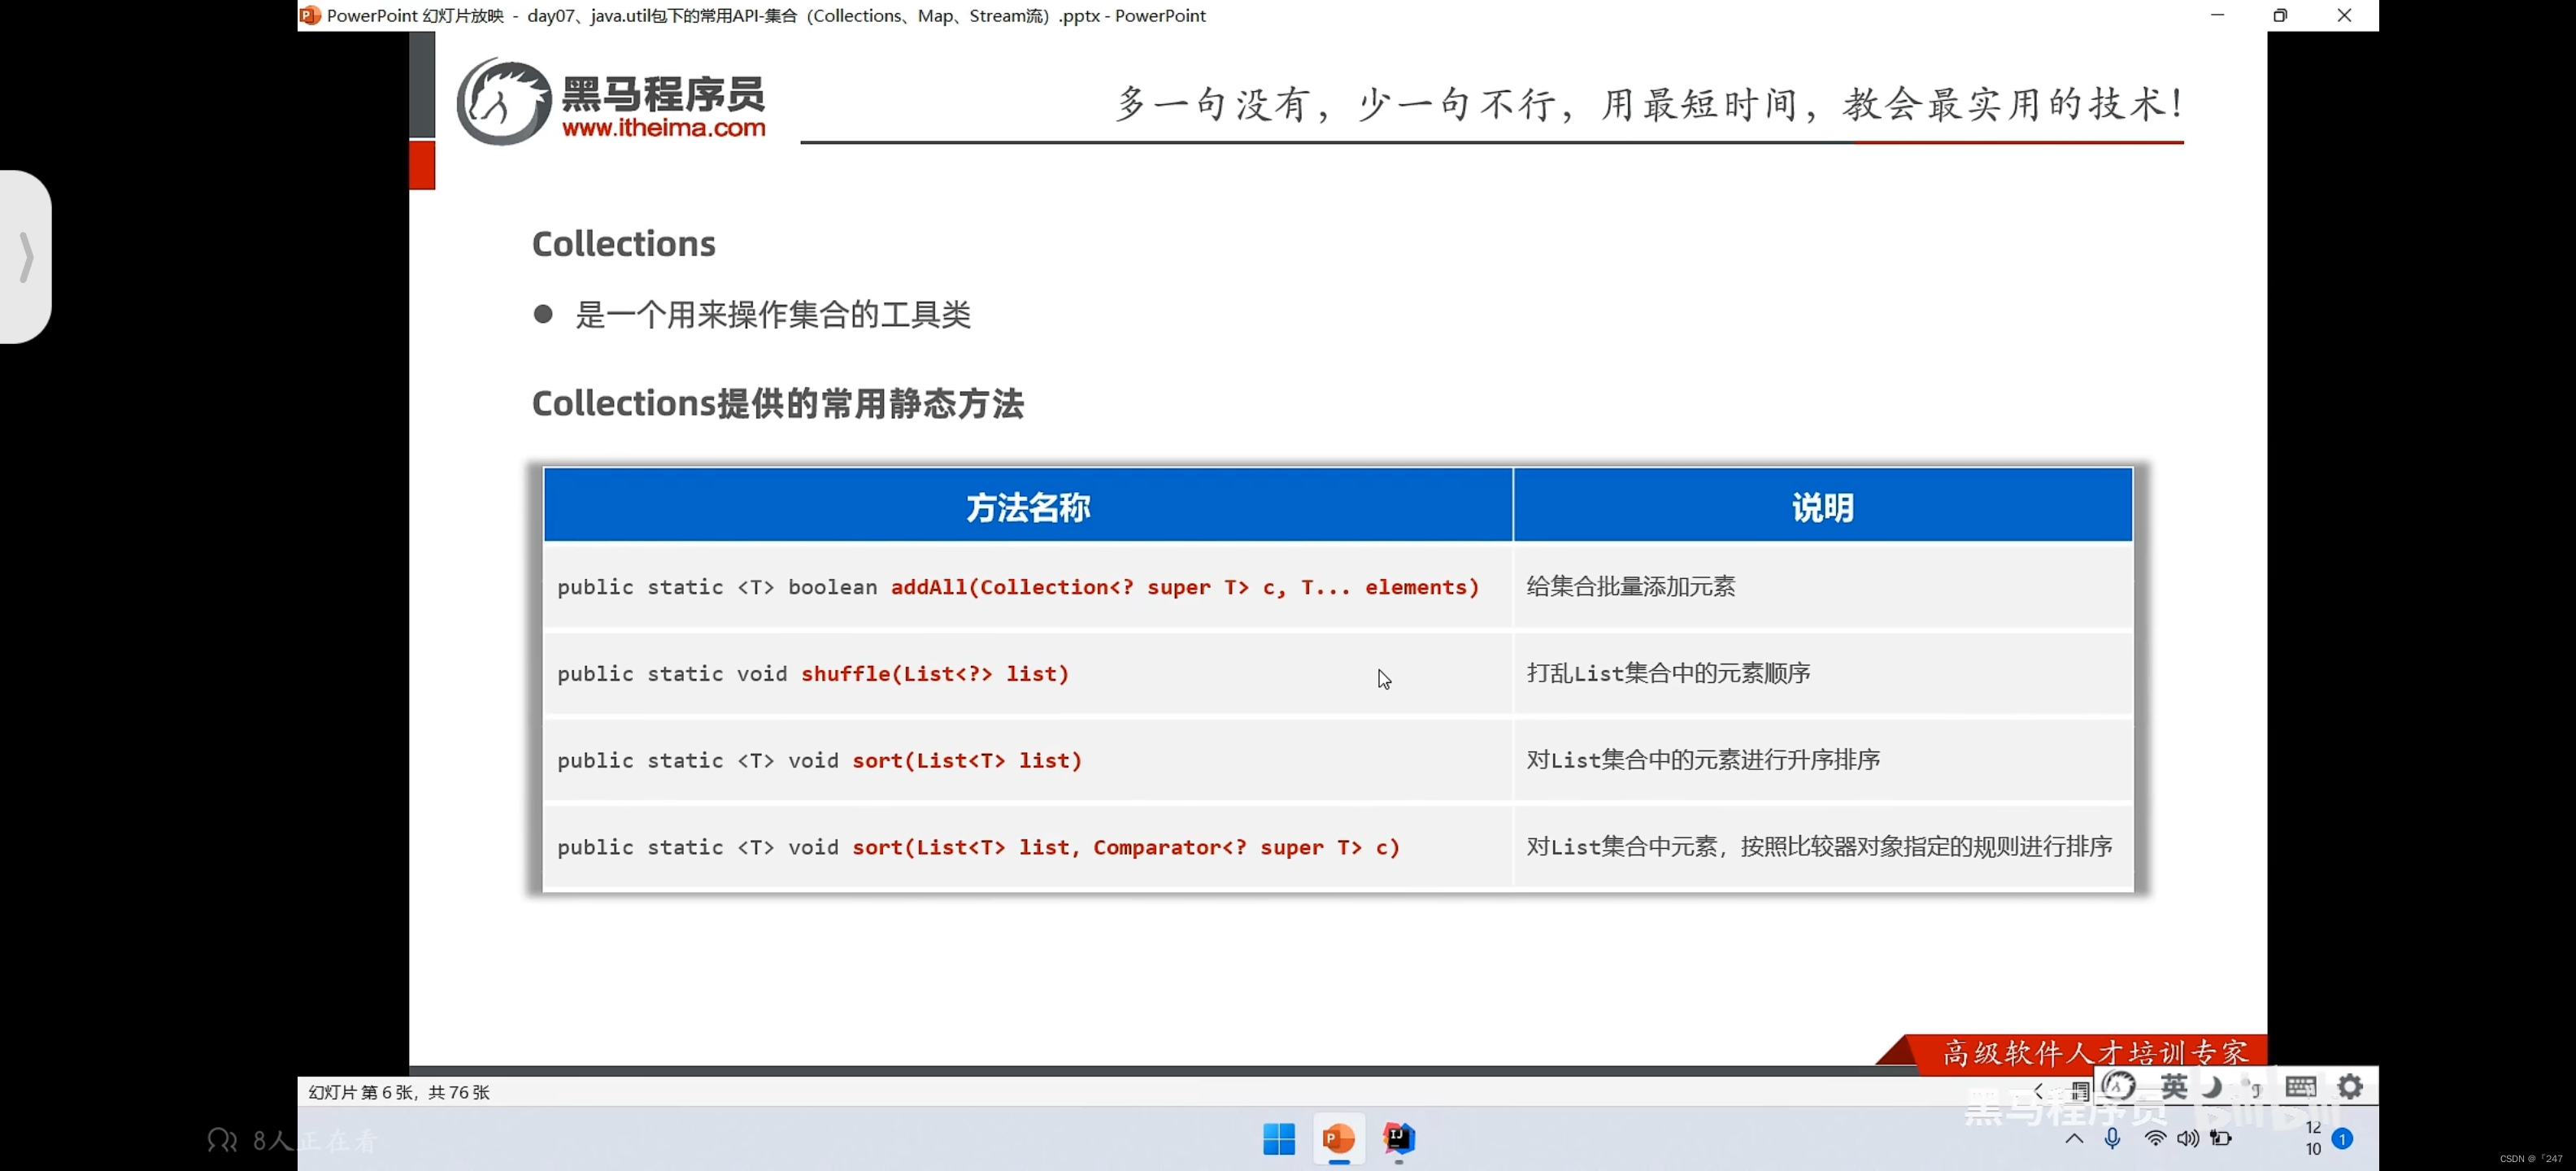Click slide counter 幻灯片 第6张
Image resolution: width=2576 pixels, height=1171 pixels.
399,1092
